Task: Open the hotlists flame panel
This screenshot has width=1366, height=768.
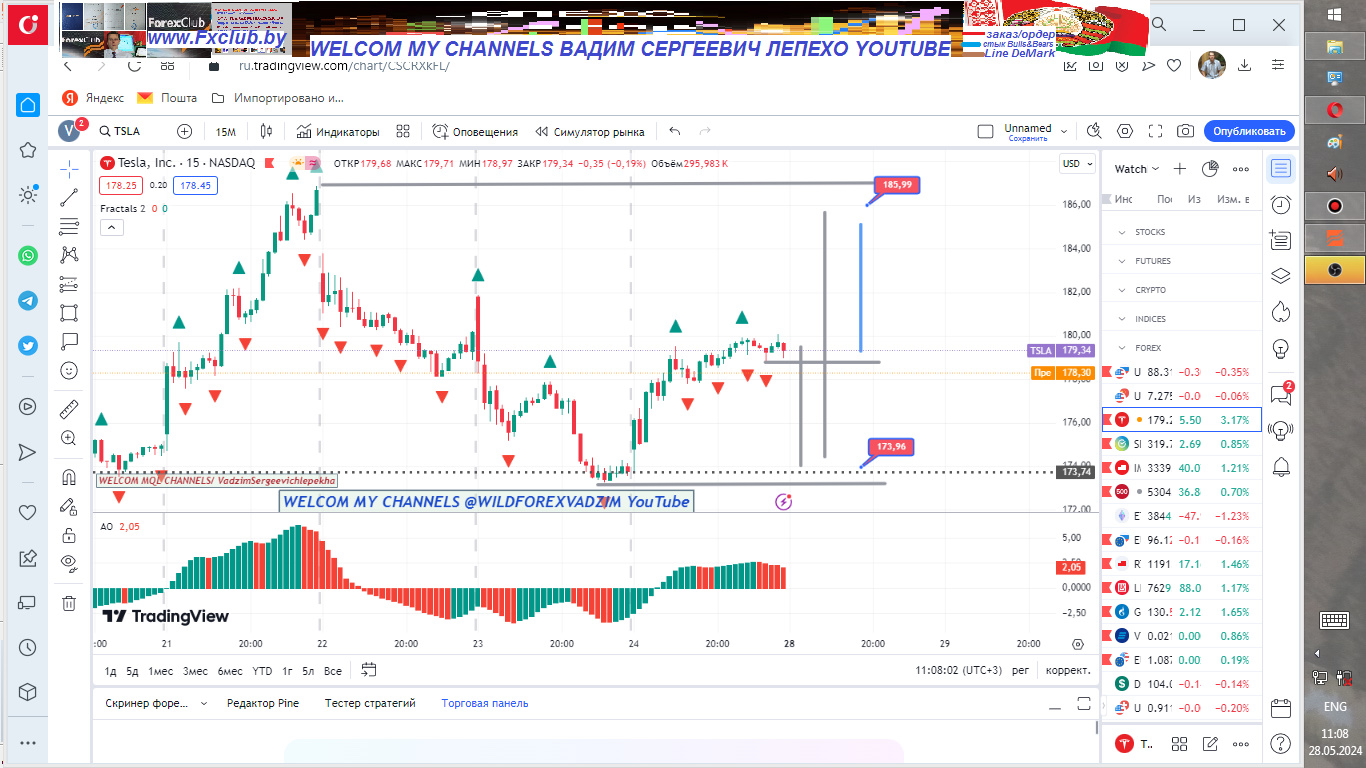Action: point(1281,312)
